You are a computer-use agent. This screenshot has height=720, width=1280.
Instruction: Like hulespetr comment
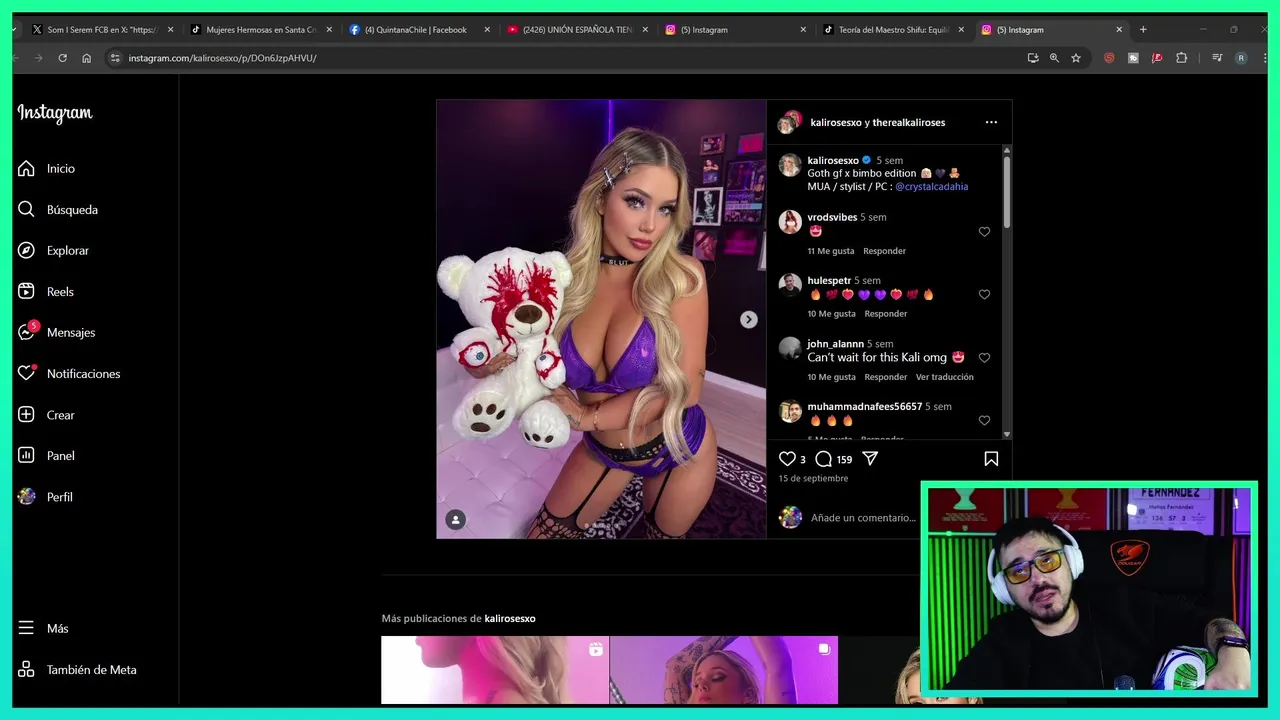tap(984, 295)
